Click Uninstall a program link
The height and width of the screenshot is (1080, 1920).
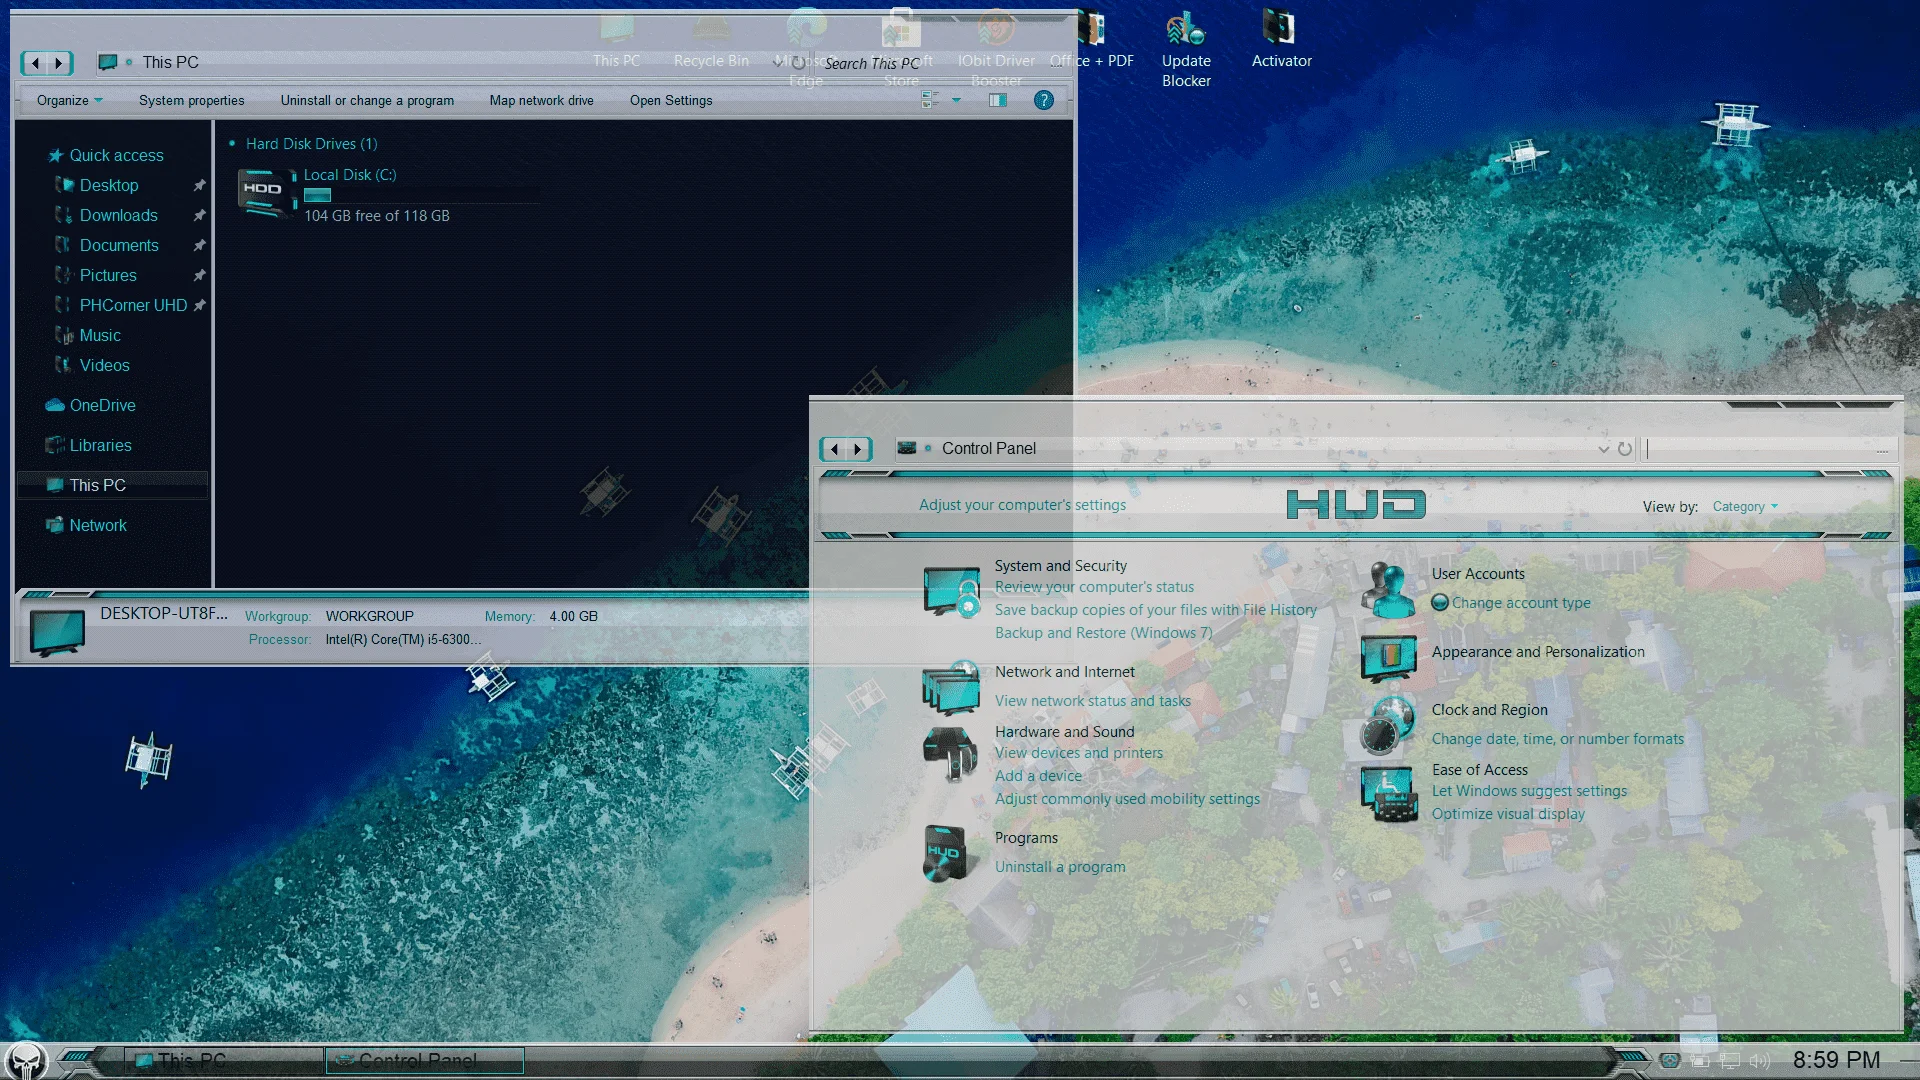pyautogui.click(x=1060, y=867)
